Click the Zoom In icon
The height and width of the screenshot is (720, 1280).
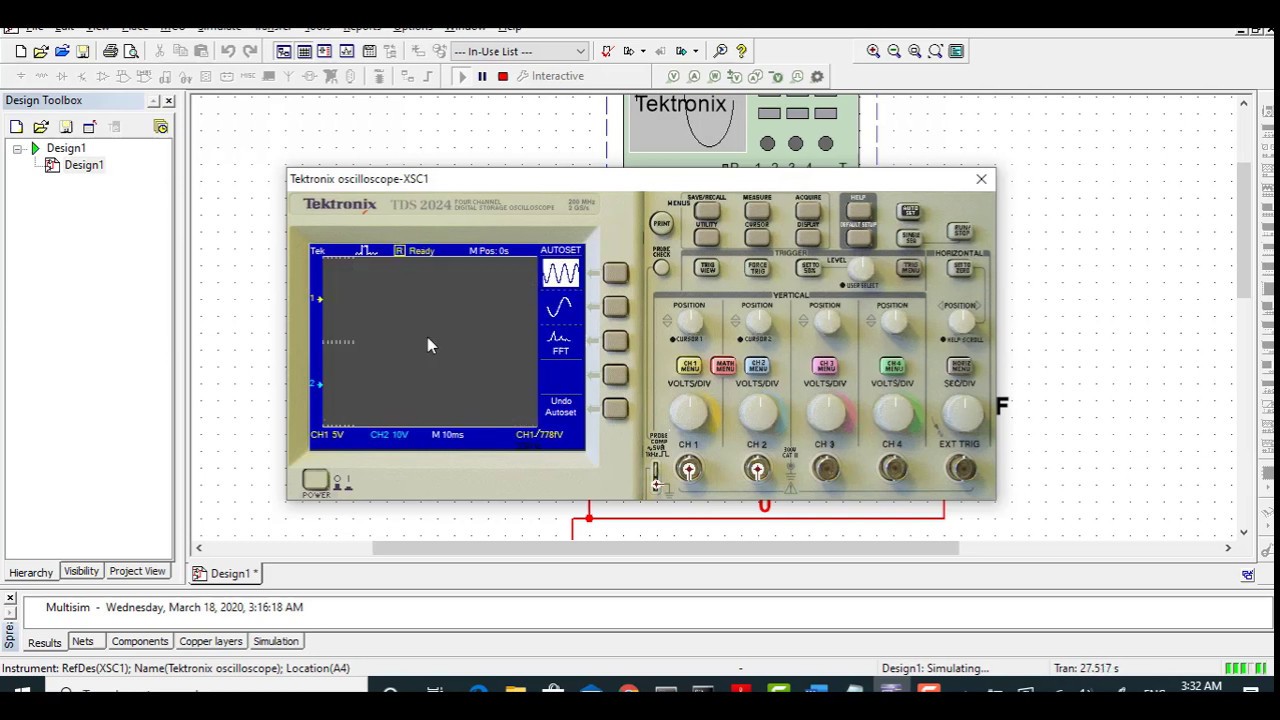click(x=873, y=51)
